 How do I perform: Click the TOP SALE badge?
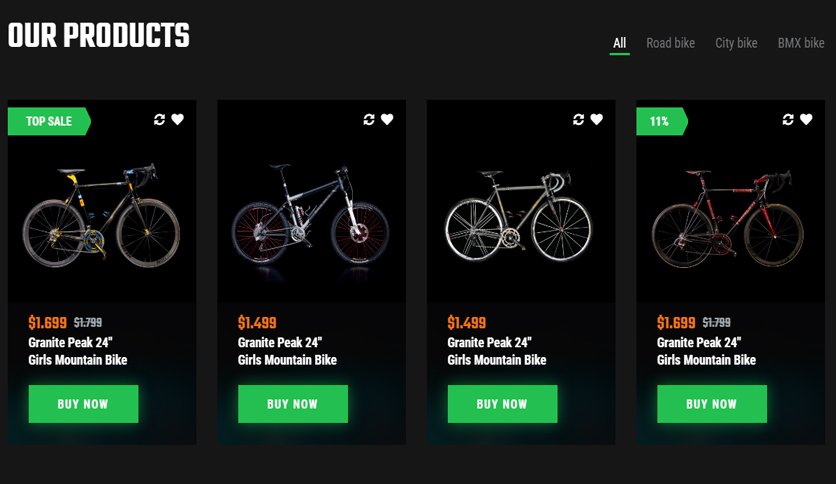point(49,121)
